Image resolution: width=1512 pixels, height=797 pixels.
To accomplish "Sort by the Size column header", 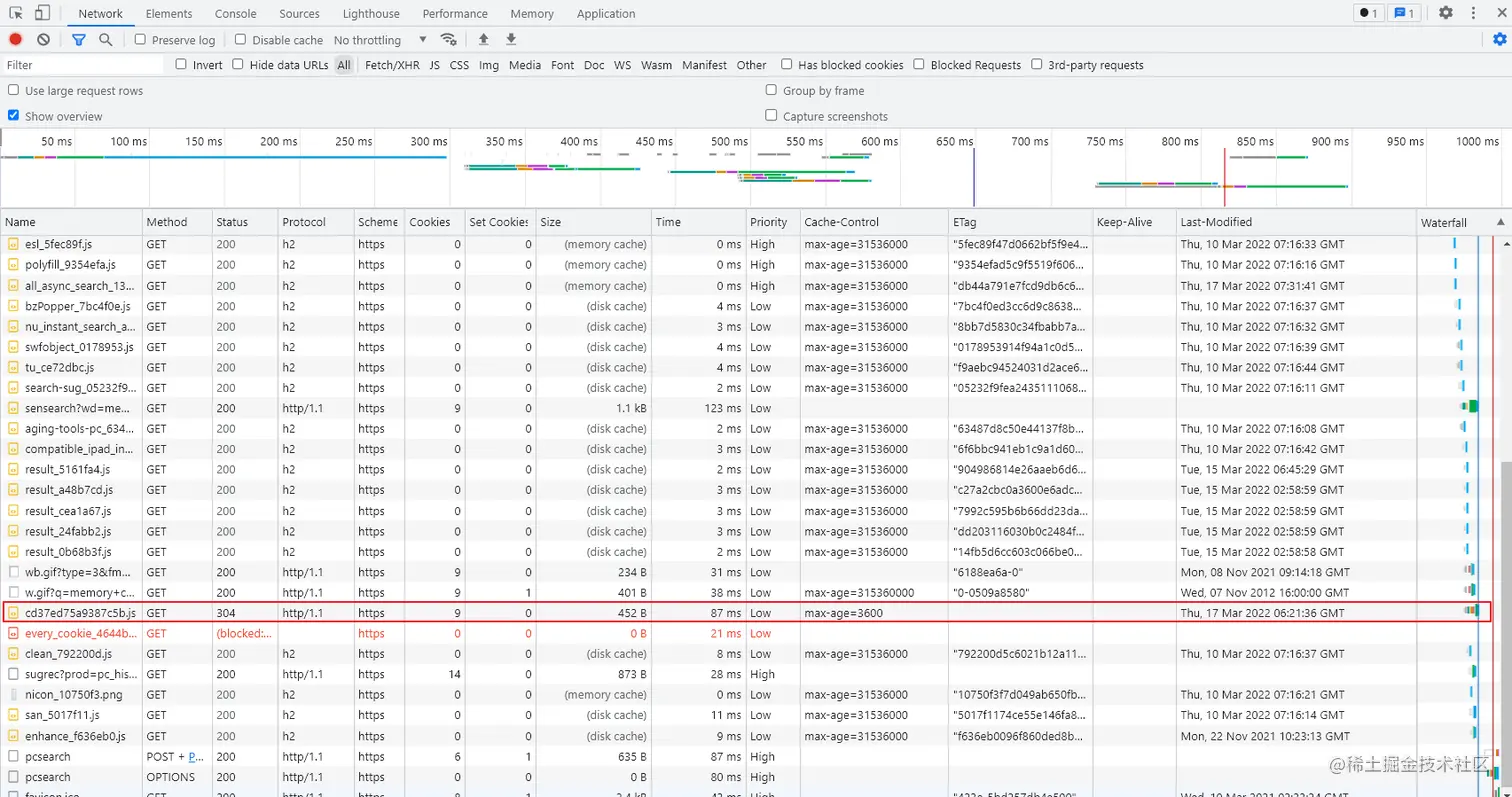I will [x=594, y=222].
